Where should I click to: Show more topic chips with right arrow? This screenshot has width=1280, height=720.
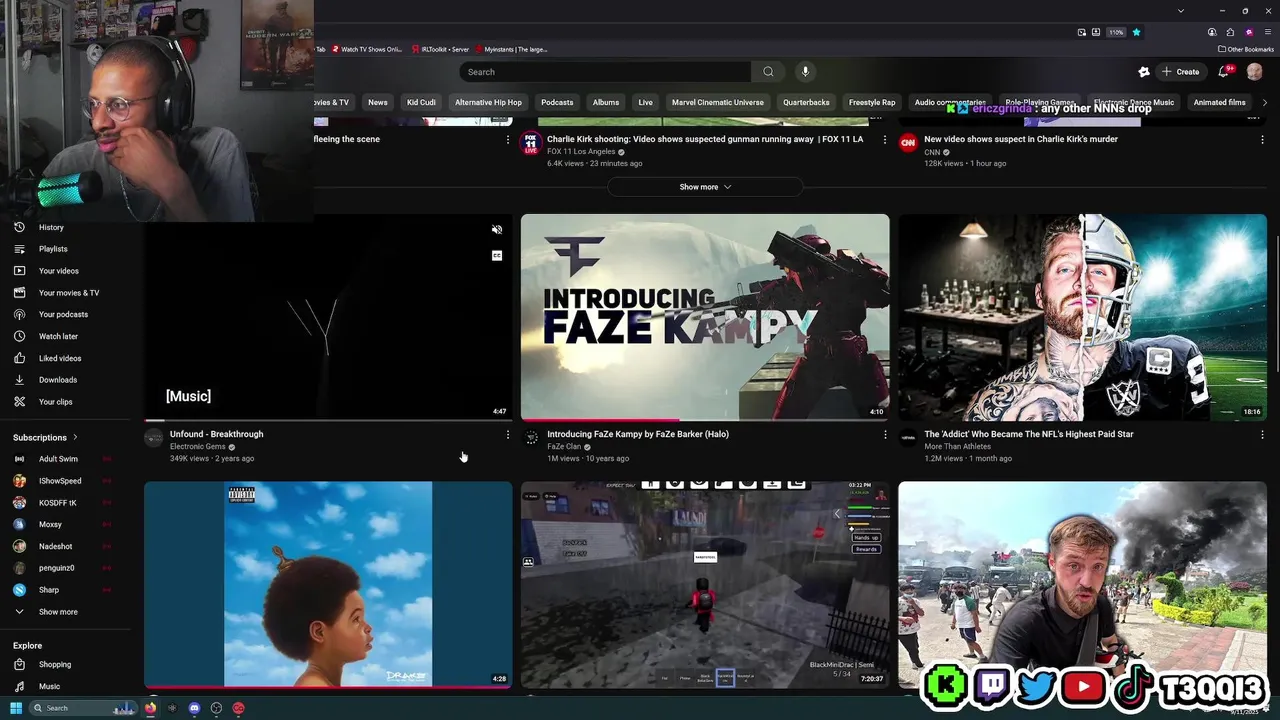(1264, 102)
